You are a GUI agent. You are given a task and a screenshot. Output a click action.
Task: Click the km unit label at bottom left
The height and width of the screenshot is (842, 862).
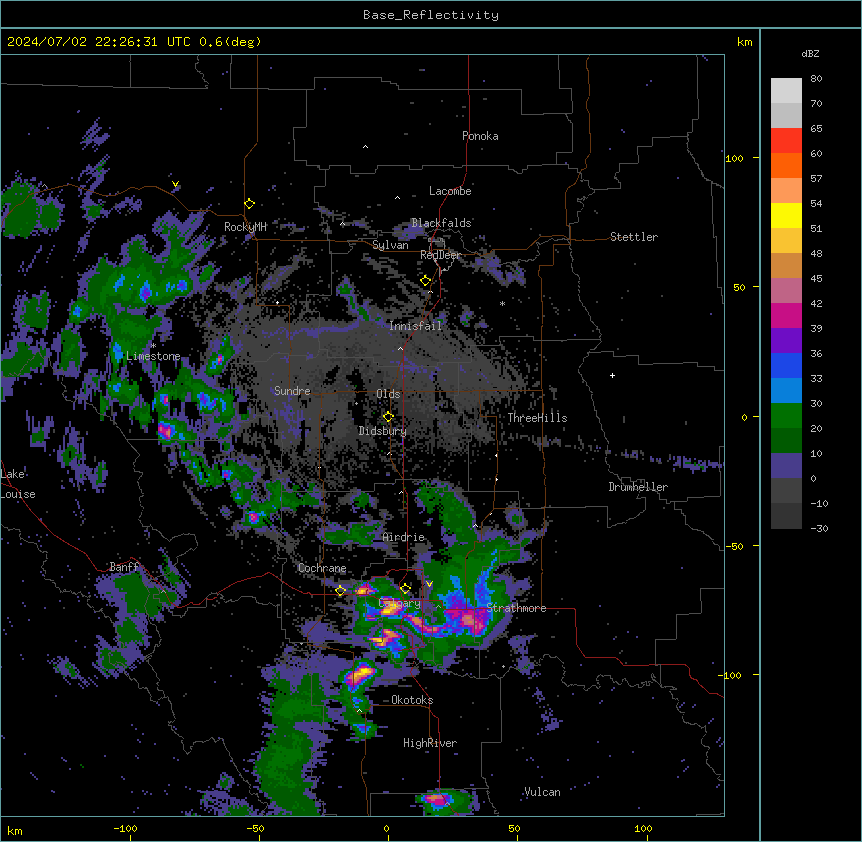point(14,830)
